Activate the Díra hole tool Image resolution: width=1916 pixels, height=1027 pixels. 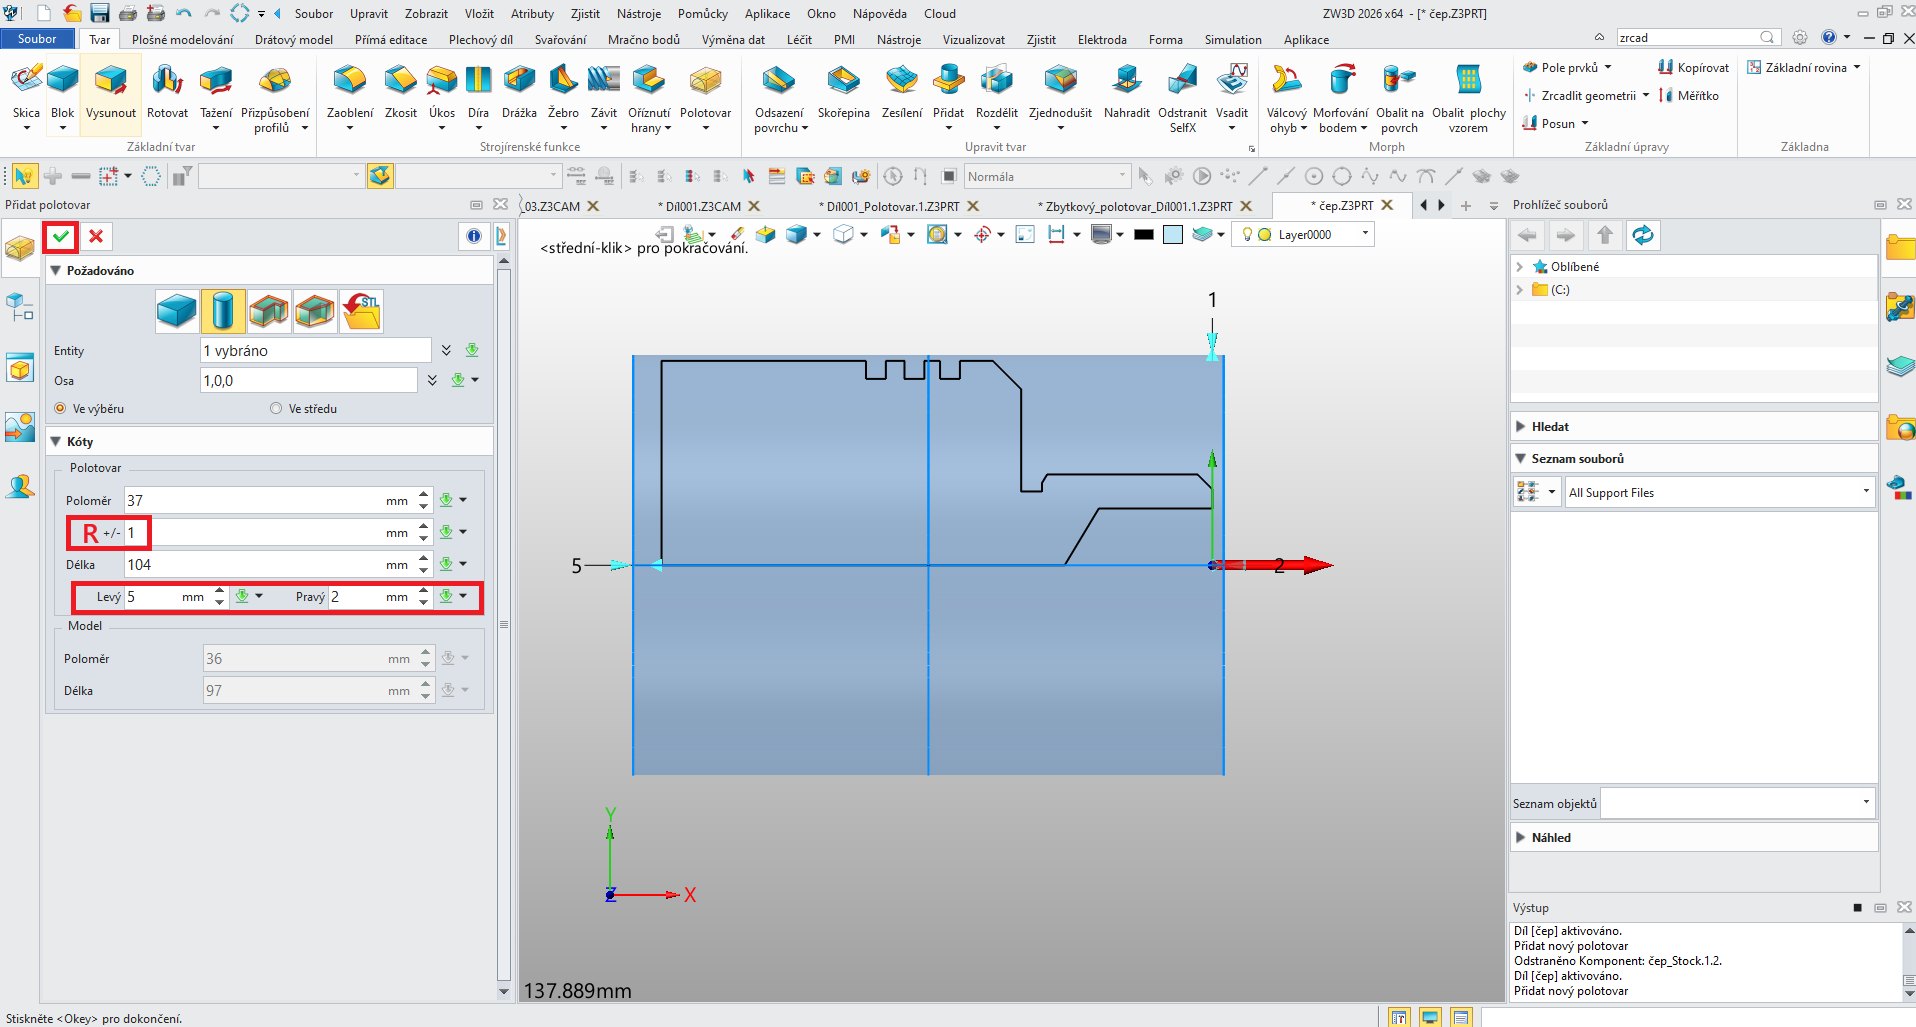coord(478,93)
